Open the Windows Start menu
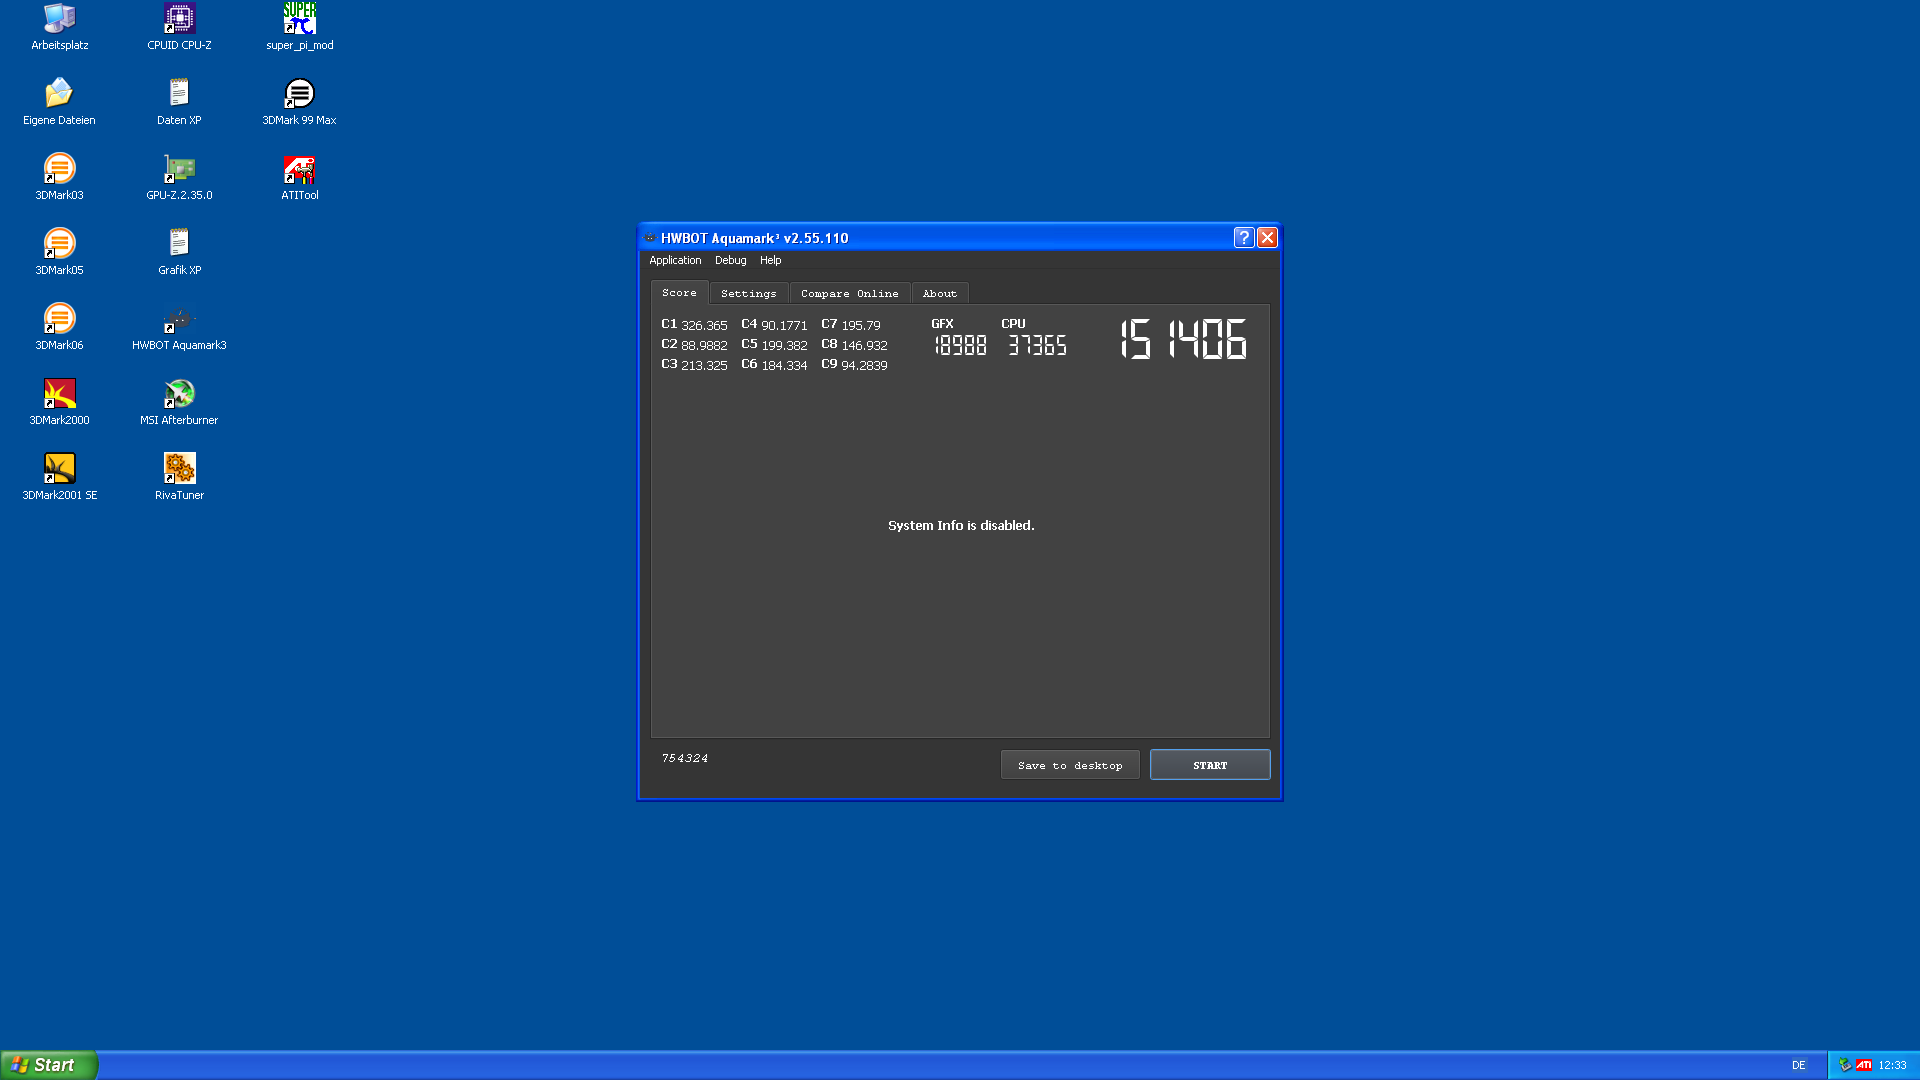 [49, 1065]
